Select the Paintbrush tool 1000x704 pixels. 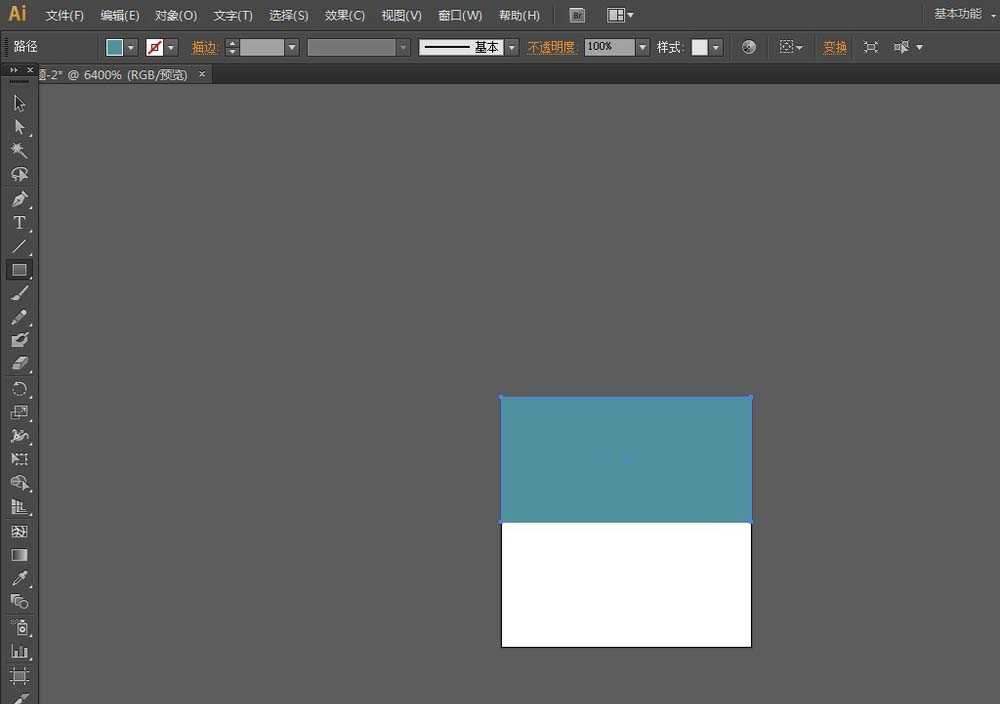[x=19, y=293]
